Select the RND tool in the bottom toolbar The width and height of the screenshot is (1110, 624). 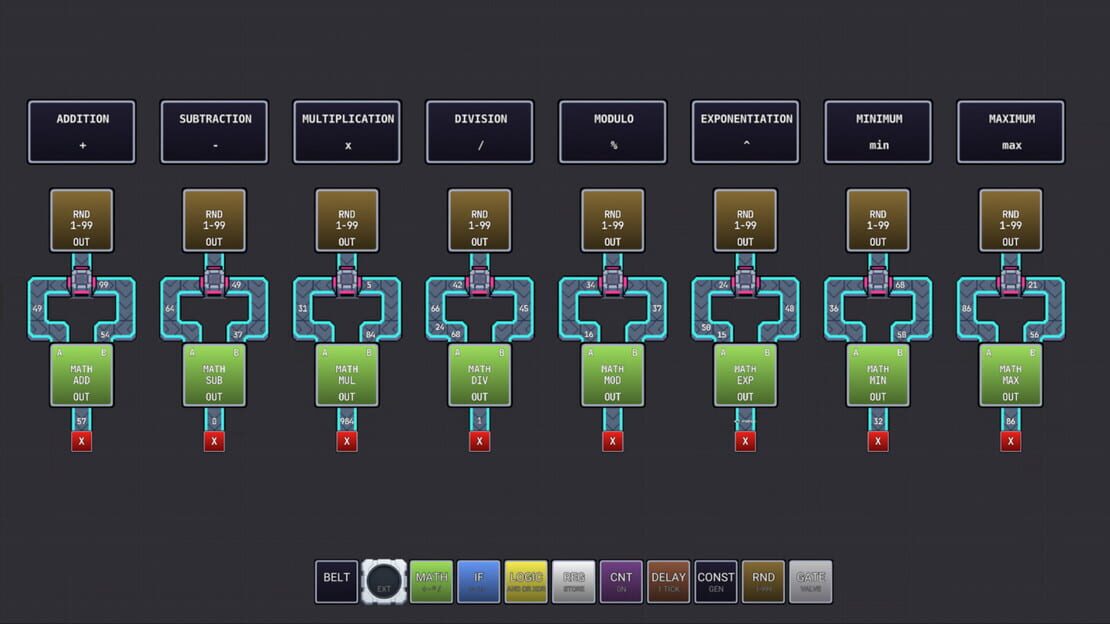[763, 582]
